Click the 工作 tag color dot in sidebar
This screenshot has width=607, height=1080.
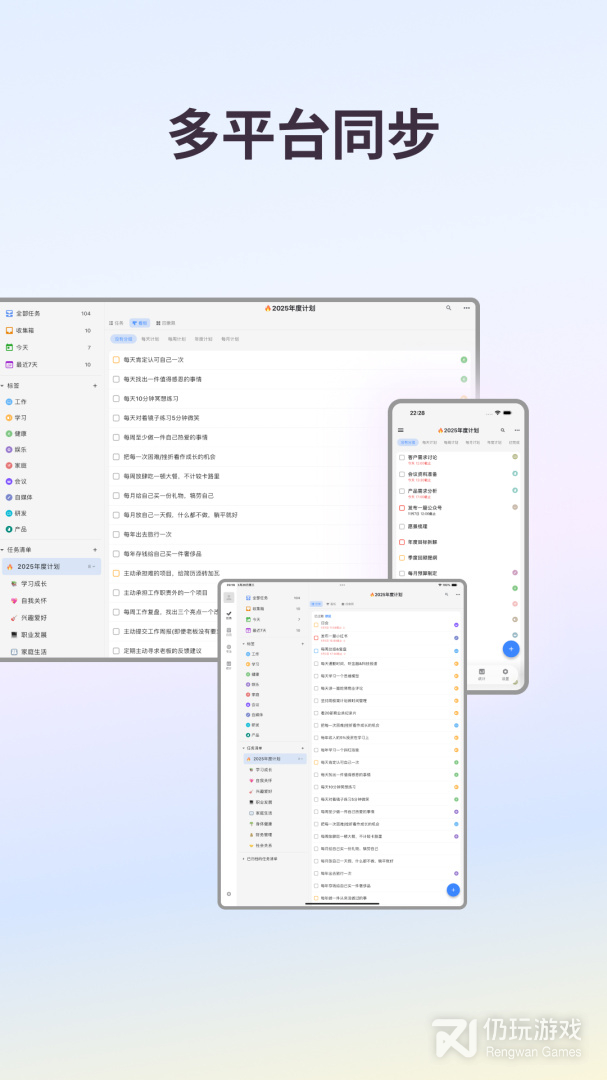point(9,401)
